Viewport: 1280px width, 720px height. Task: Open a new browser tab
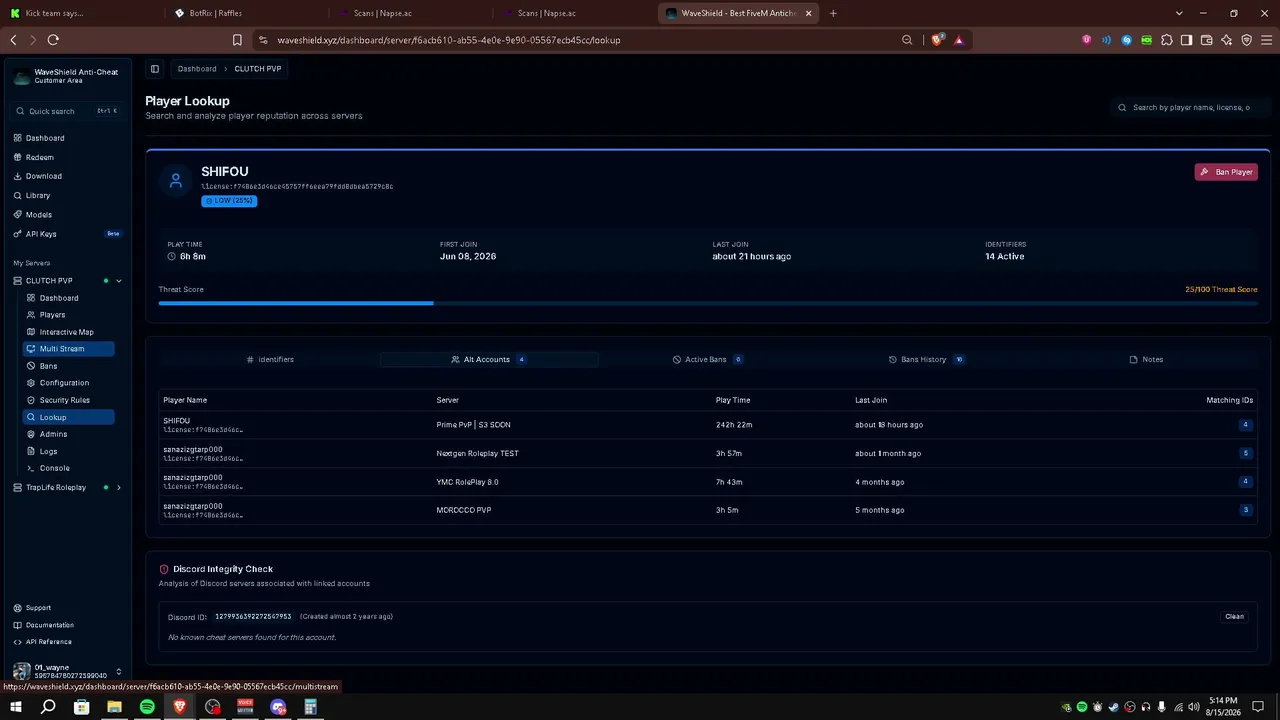click(833, 13)
